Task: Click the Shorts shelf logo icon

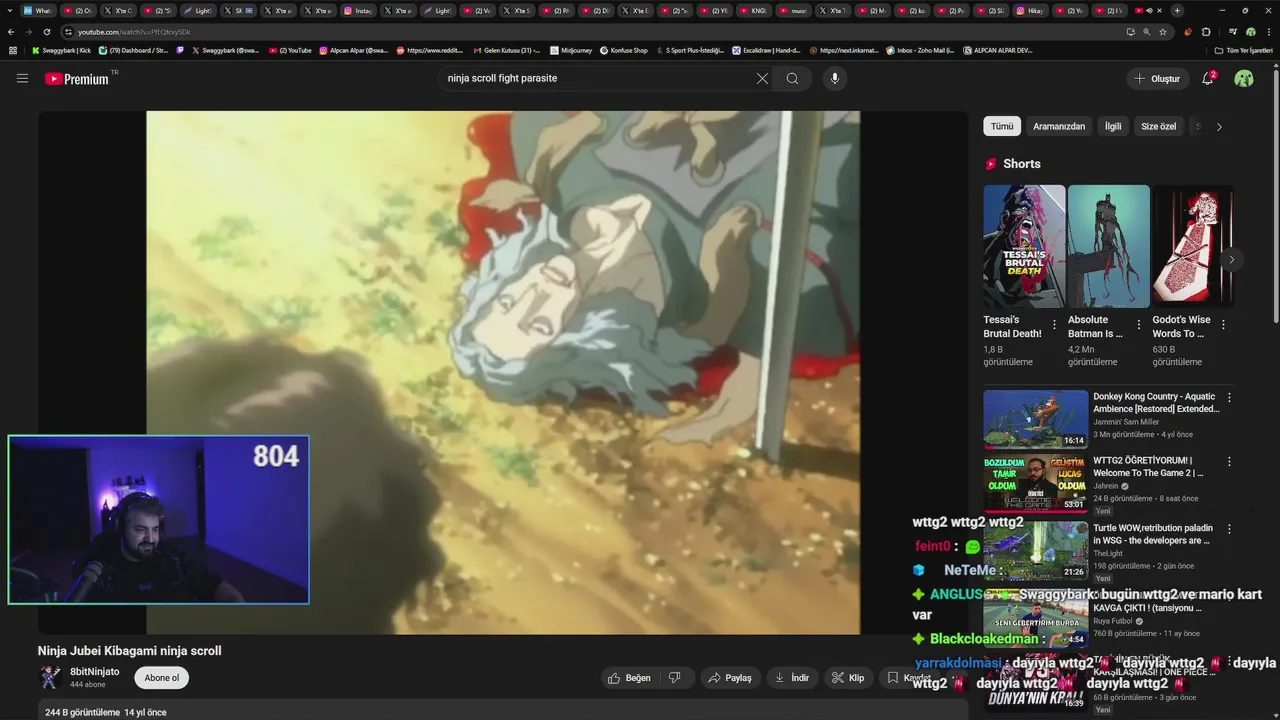Action: click(991, 164)
